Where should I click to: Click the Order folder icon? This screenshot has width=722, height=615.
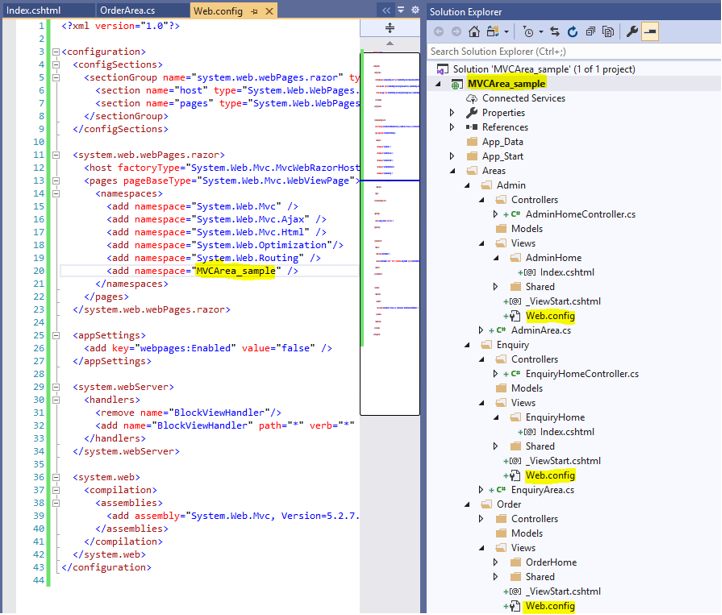[x=486, y=504]
